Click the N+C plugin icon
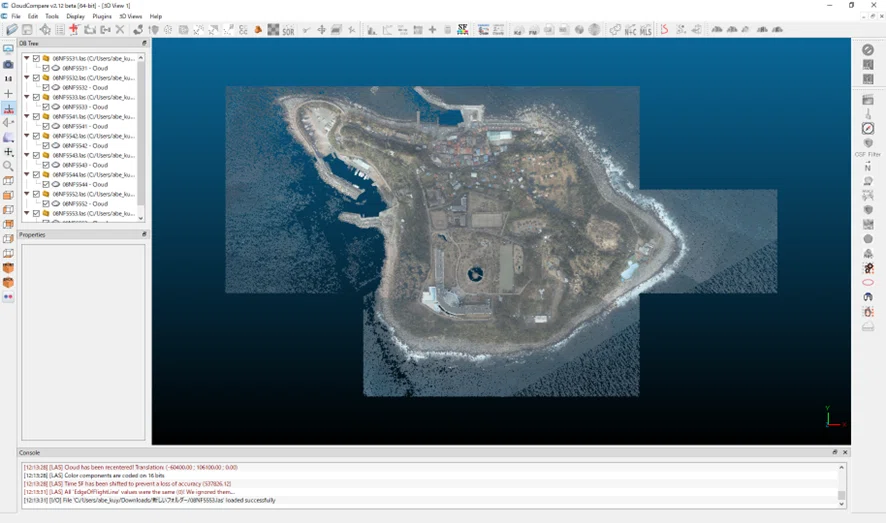This screenshot has height=523, width=886. (x=631, y=30)
